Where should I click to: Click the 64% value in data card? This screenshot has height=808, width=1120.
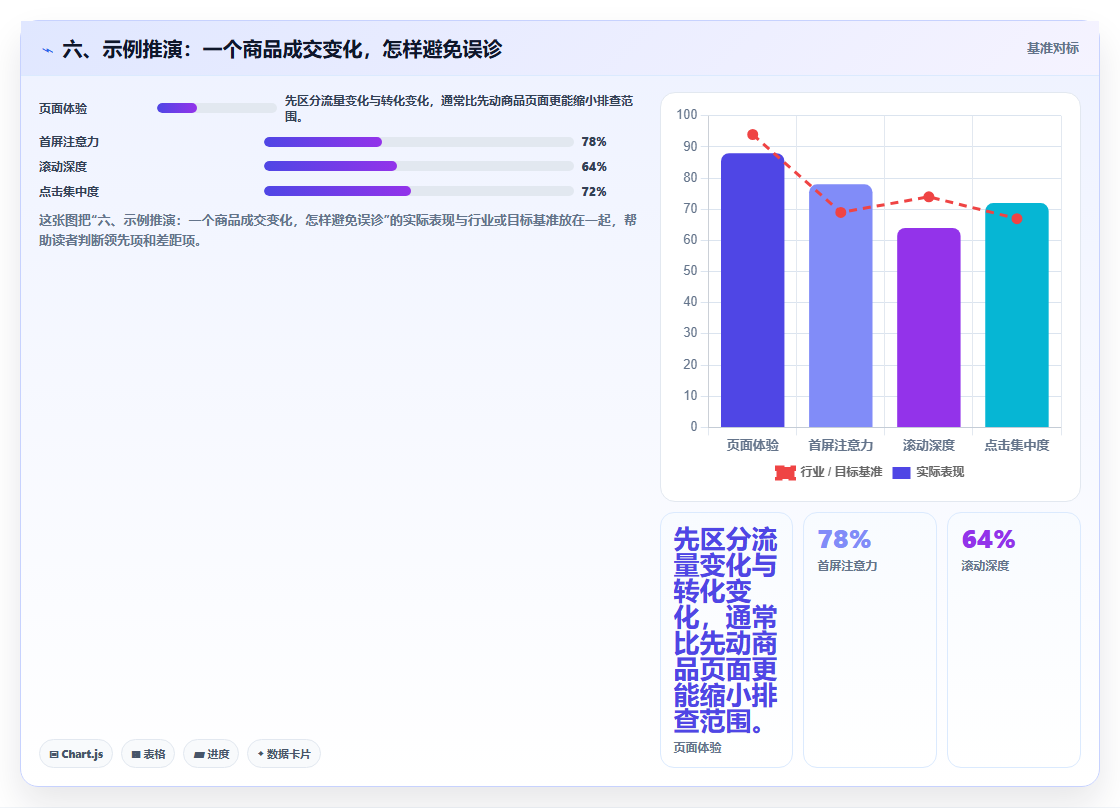988,539
